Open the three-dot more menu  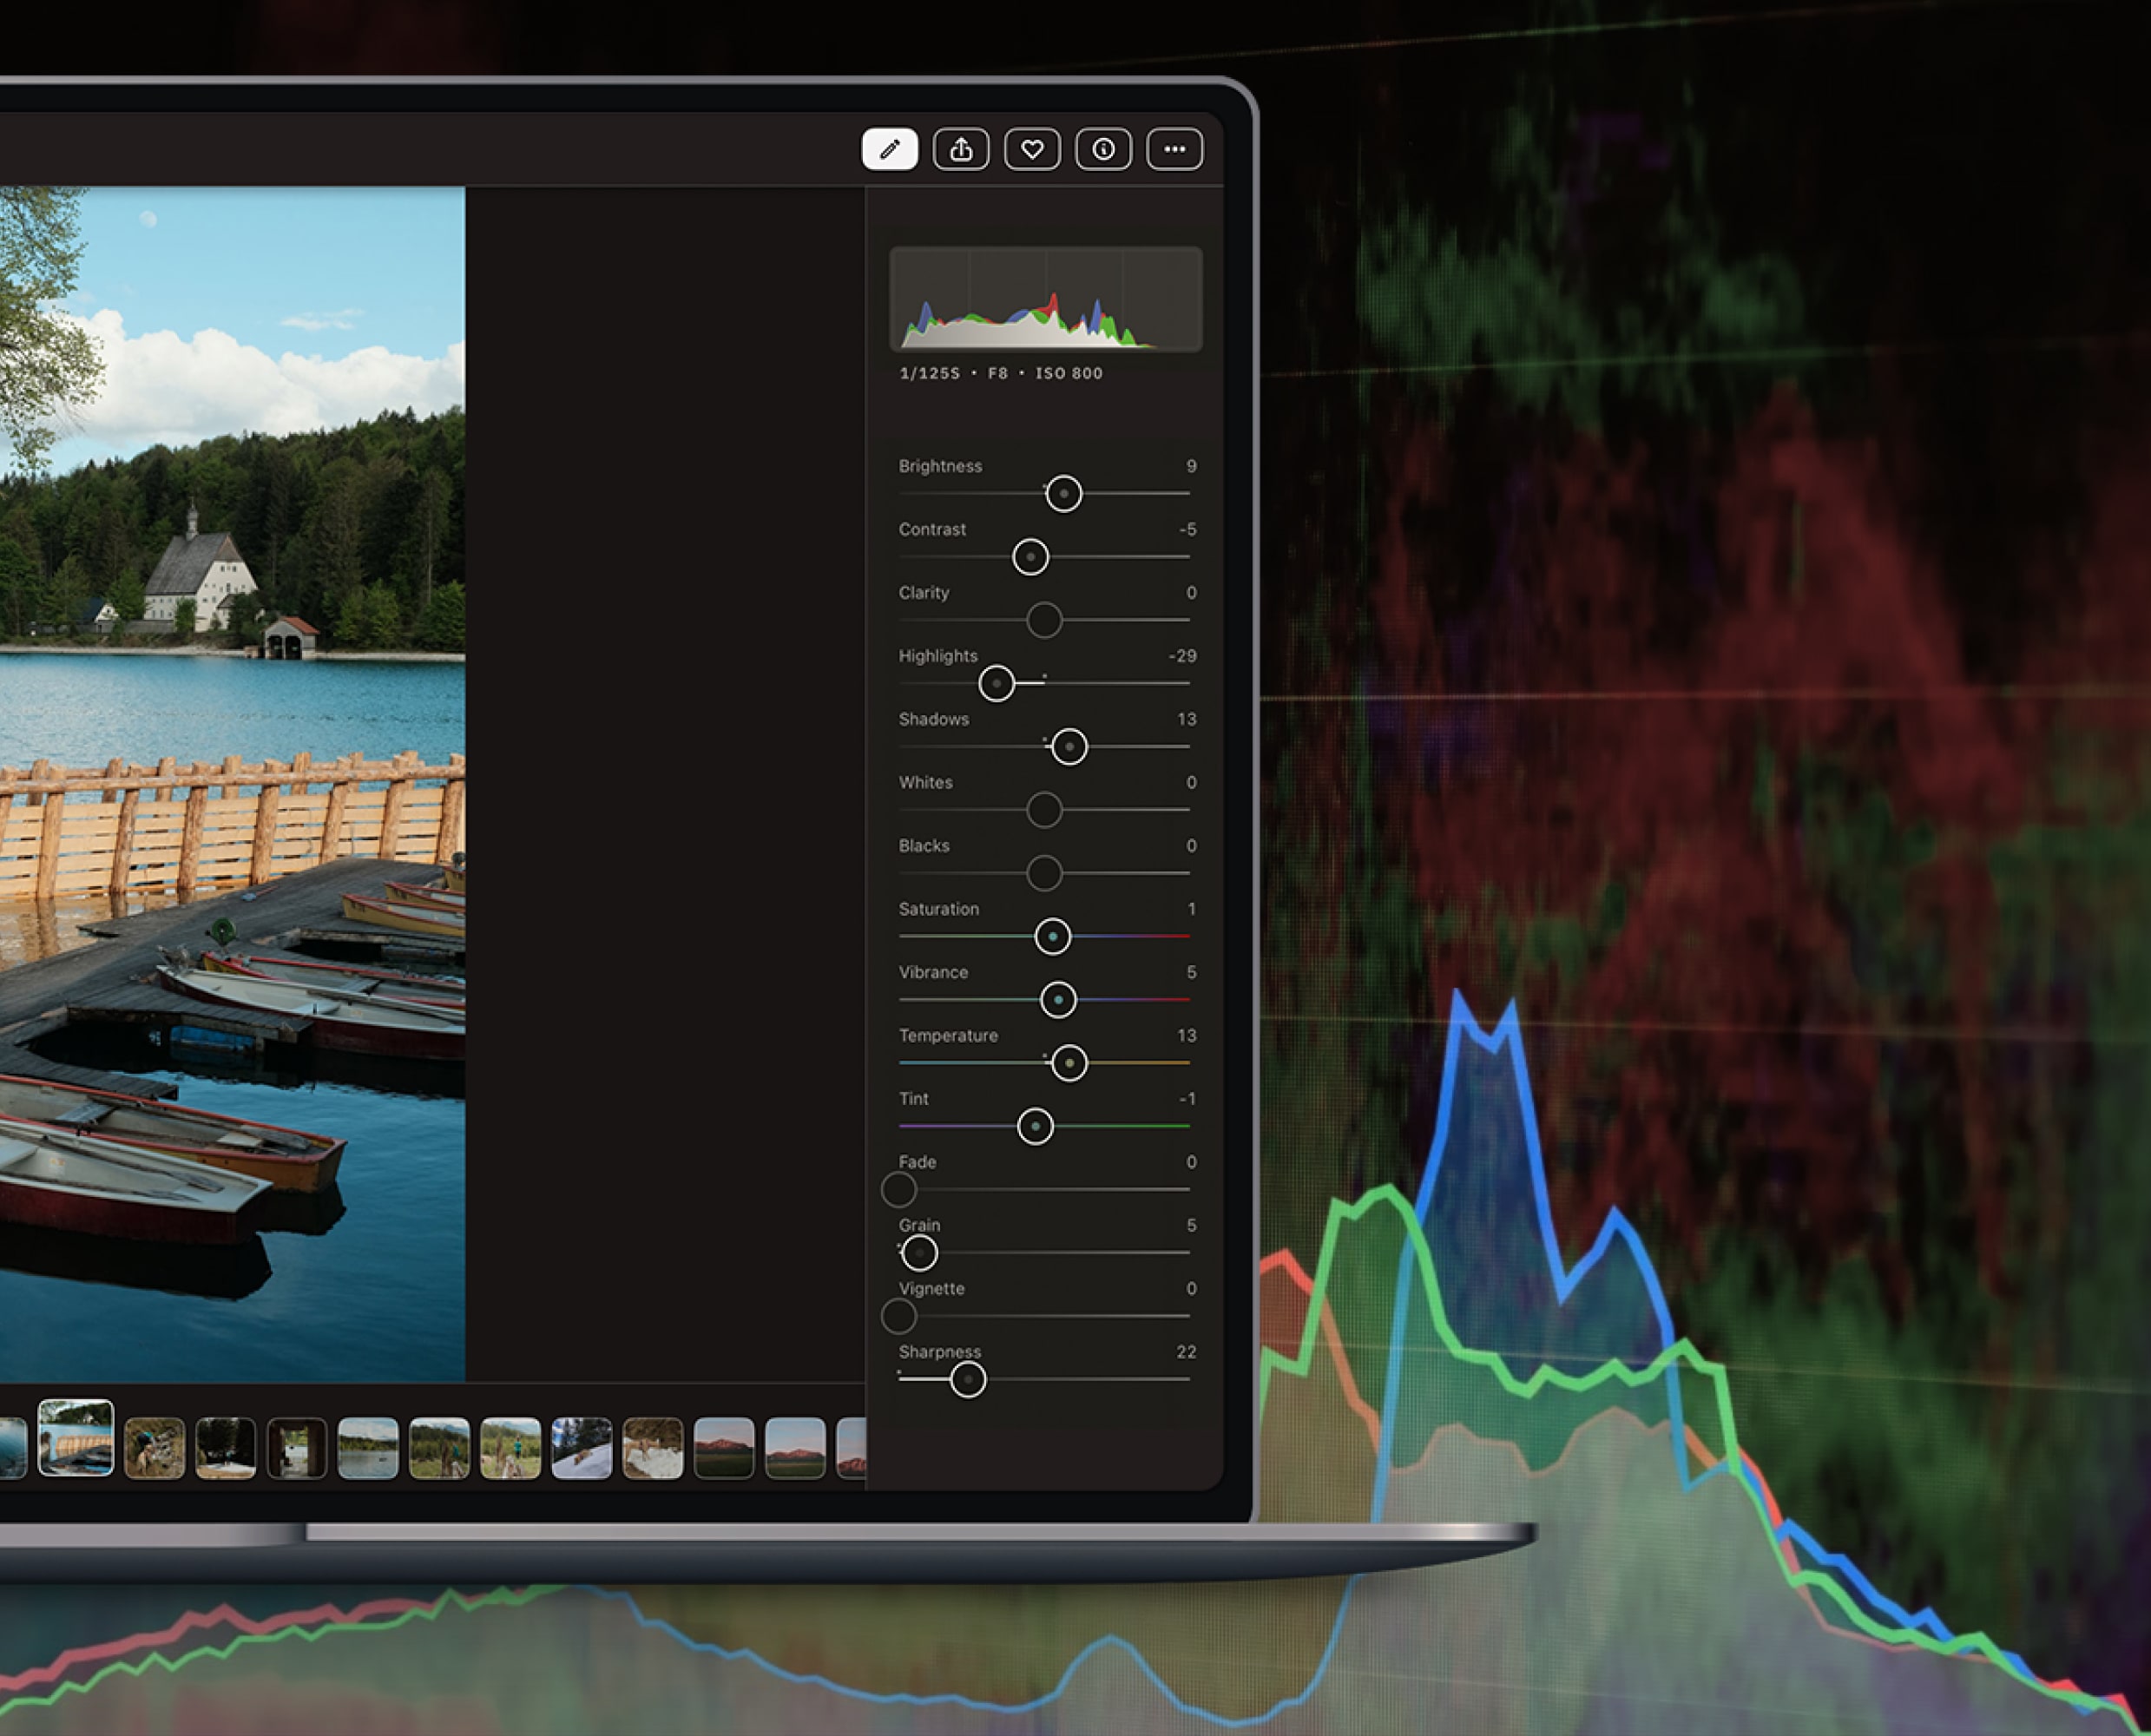coord(1174,150)
